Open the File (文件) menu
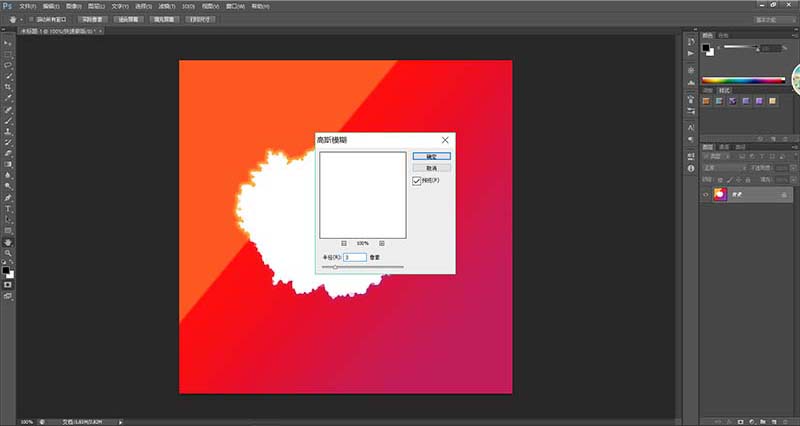 pyautogui.click(x=26, y=5)
